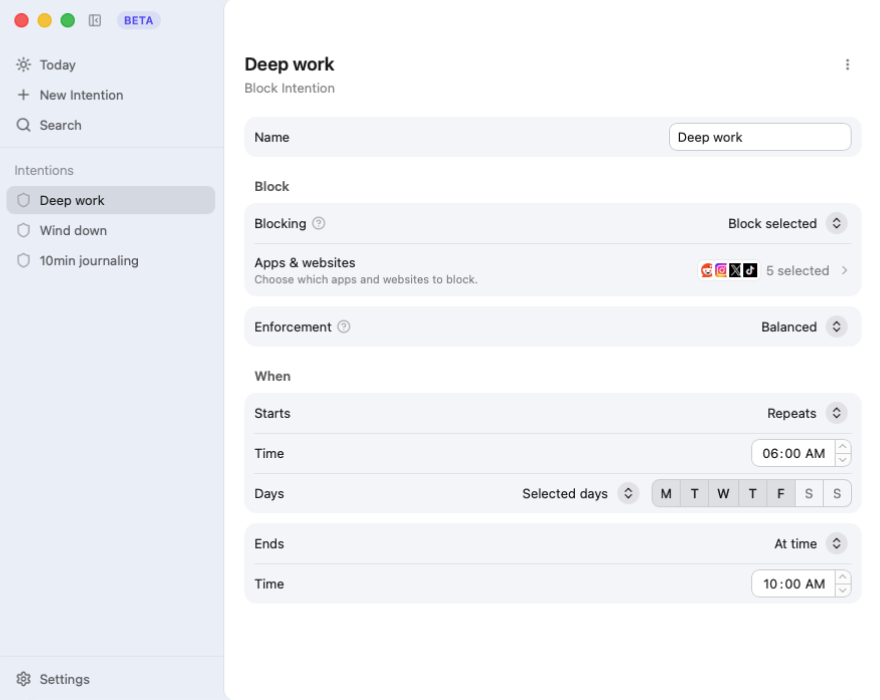Click the Block Intention subtitle
The height and width of the screenshot is (700, 880).
click(x=290, y=89)
